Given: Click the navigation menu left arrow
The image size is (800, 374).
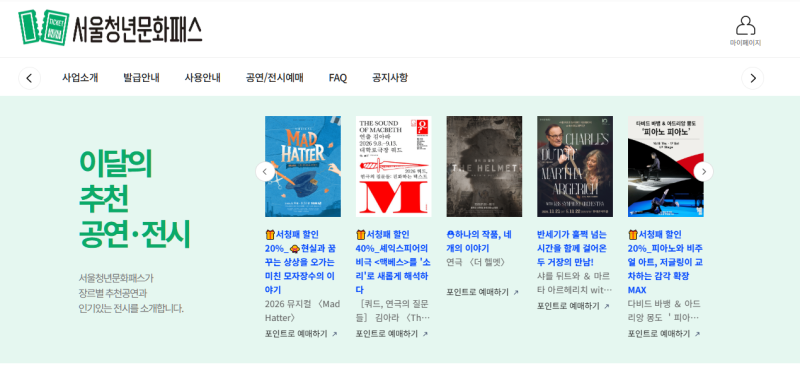Looking at the screenshot, I should point(30,78).
